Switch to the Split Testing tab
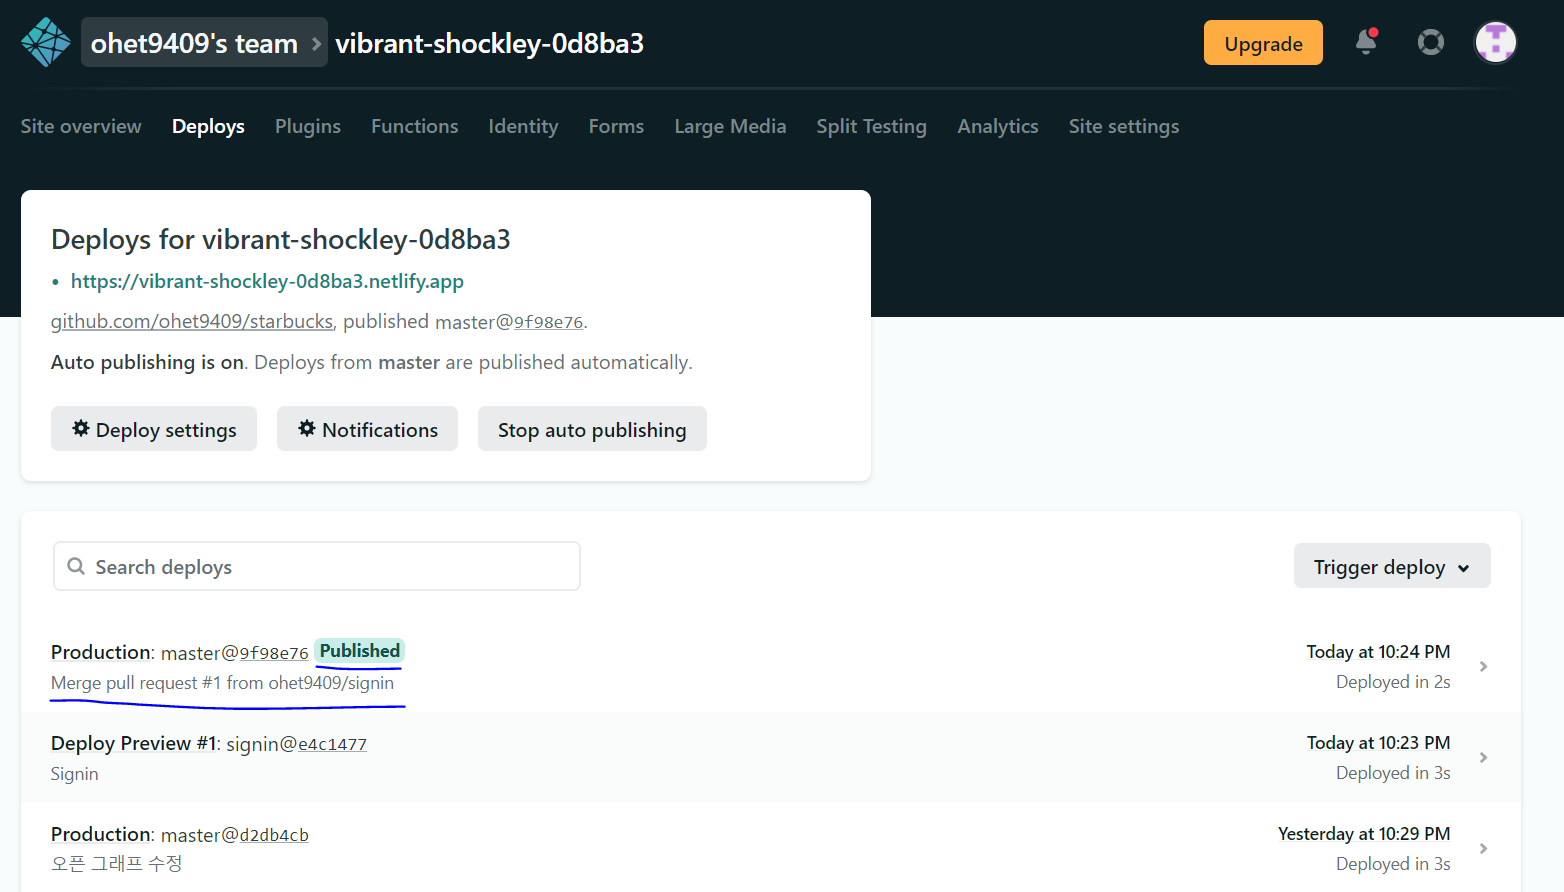Image resolution: width=1564 pixels, height=892 pixels. [871, 126]
